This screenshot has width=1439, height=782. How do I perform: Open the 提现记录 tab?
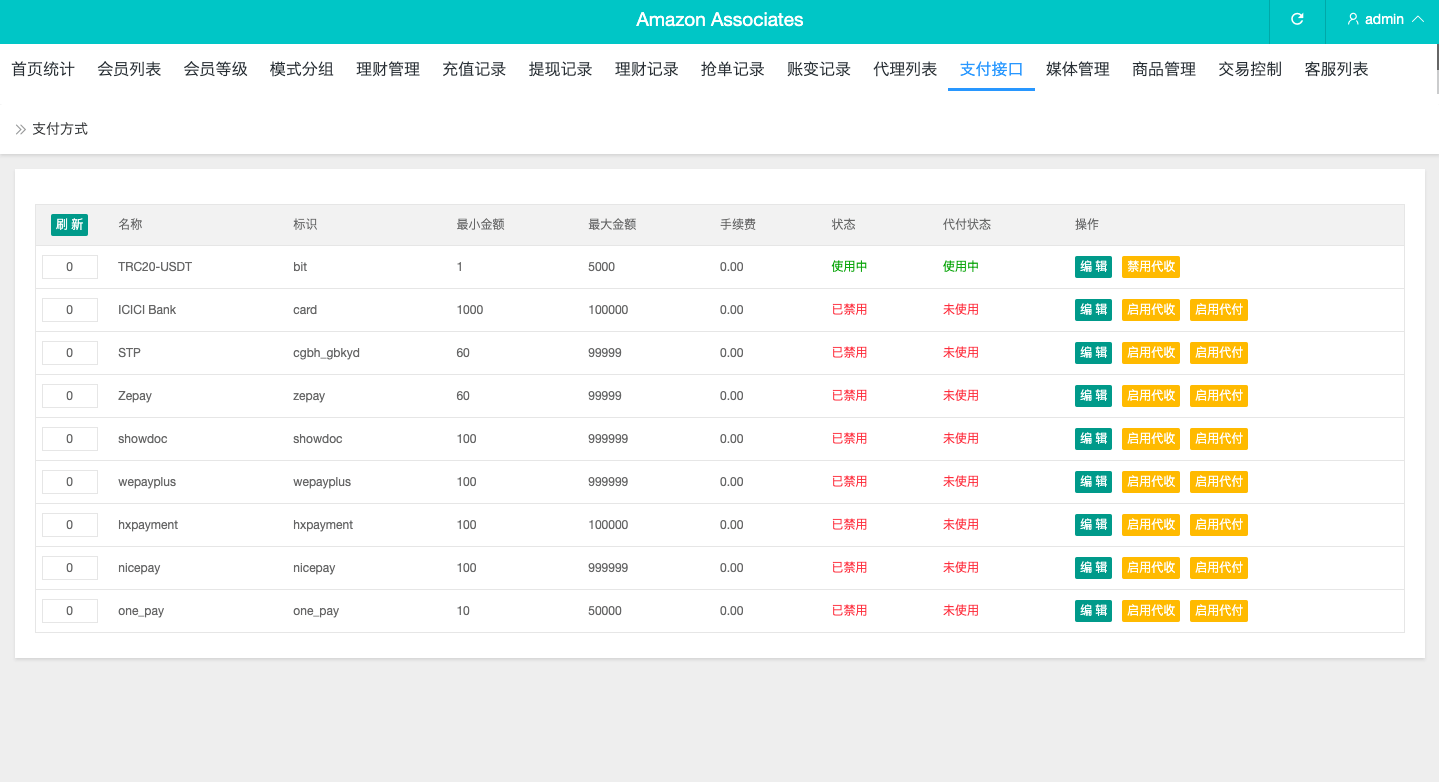pos(560,69)
